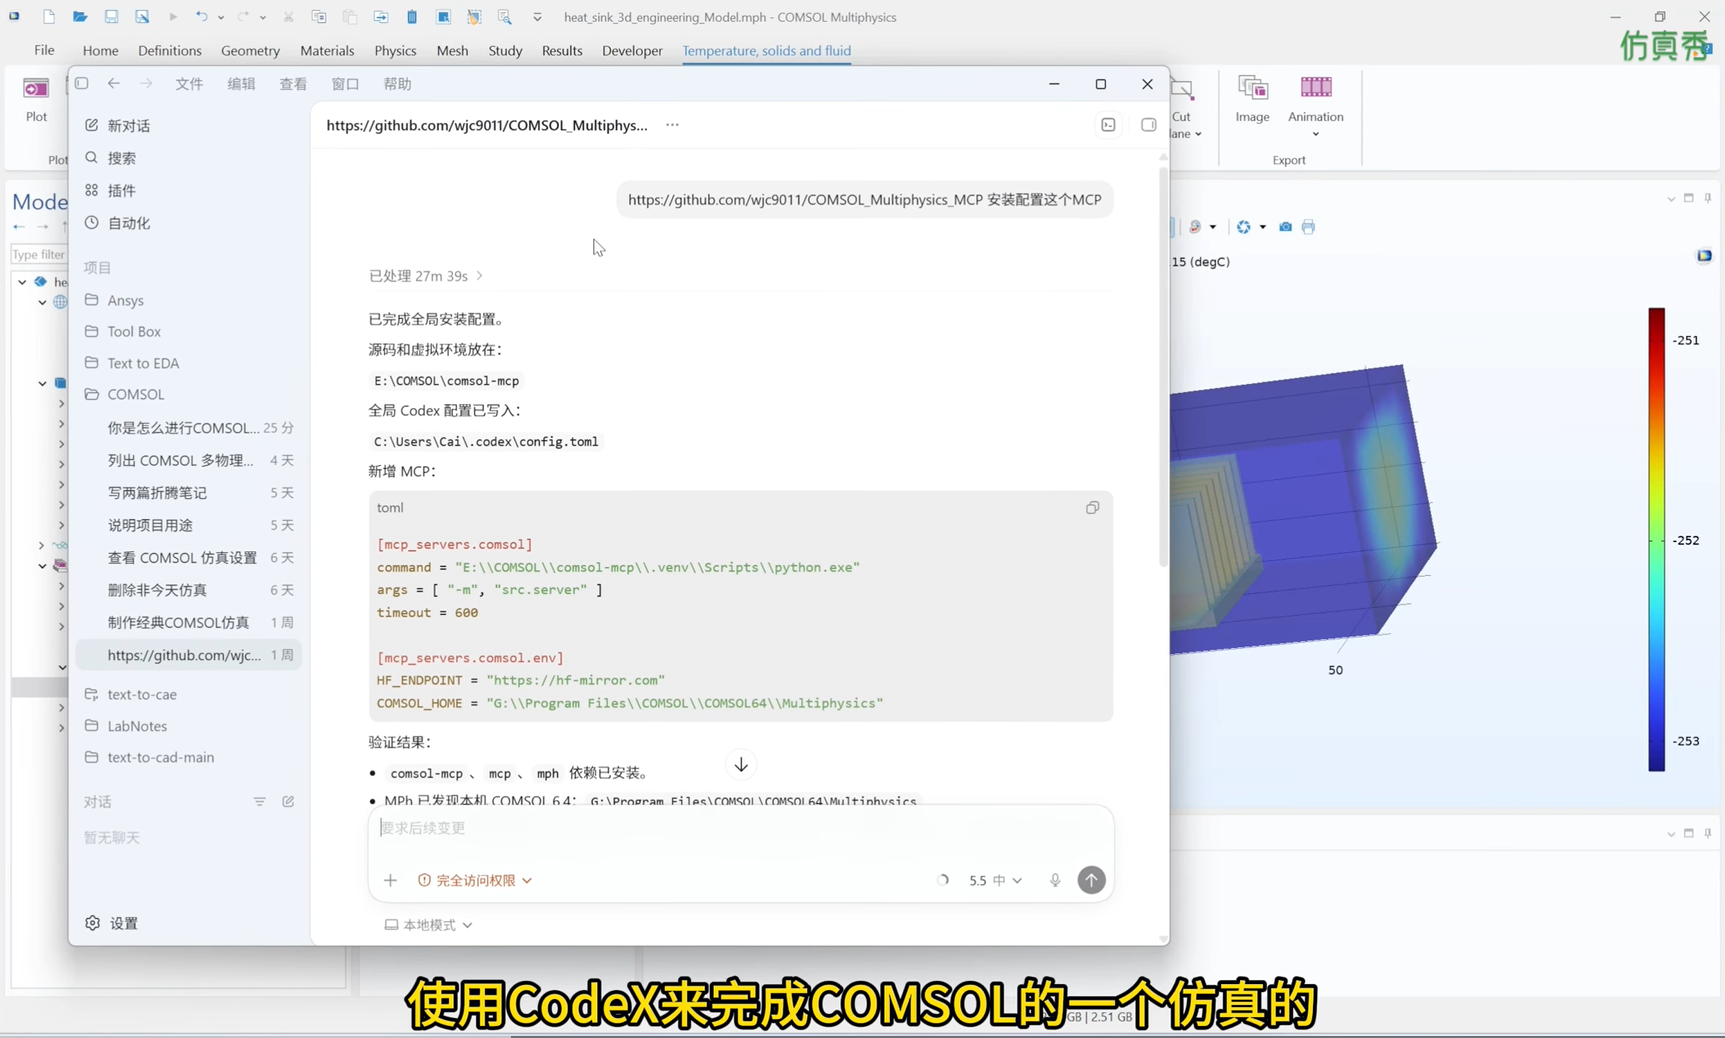Image resolution: width=1725 pixels, height=1038 pixels.
Task: Open Results tab in COMSOL ribbon
Action: (562, 51)
